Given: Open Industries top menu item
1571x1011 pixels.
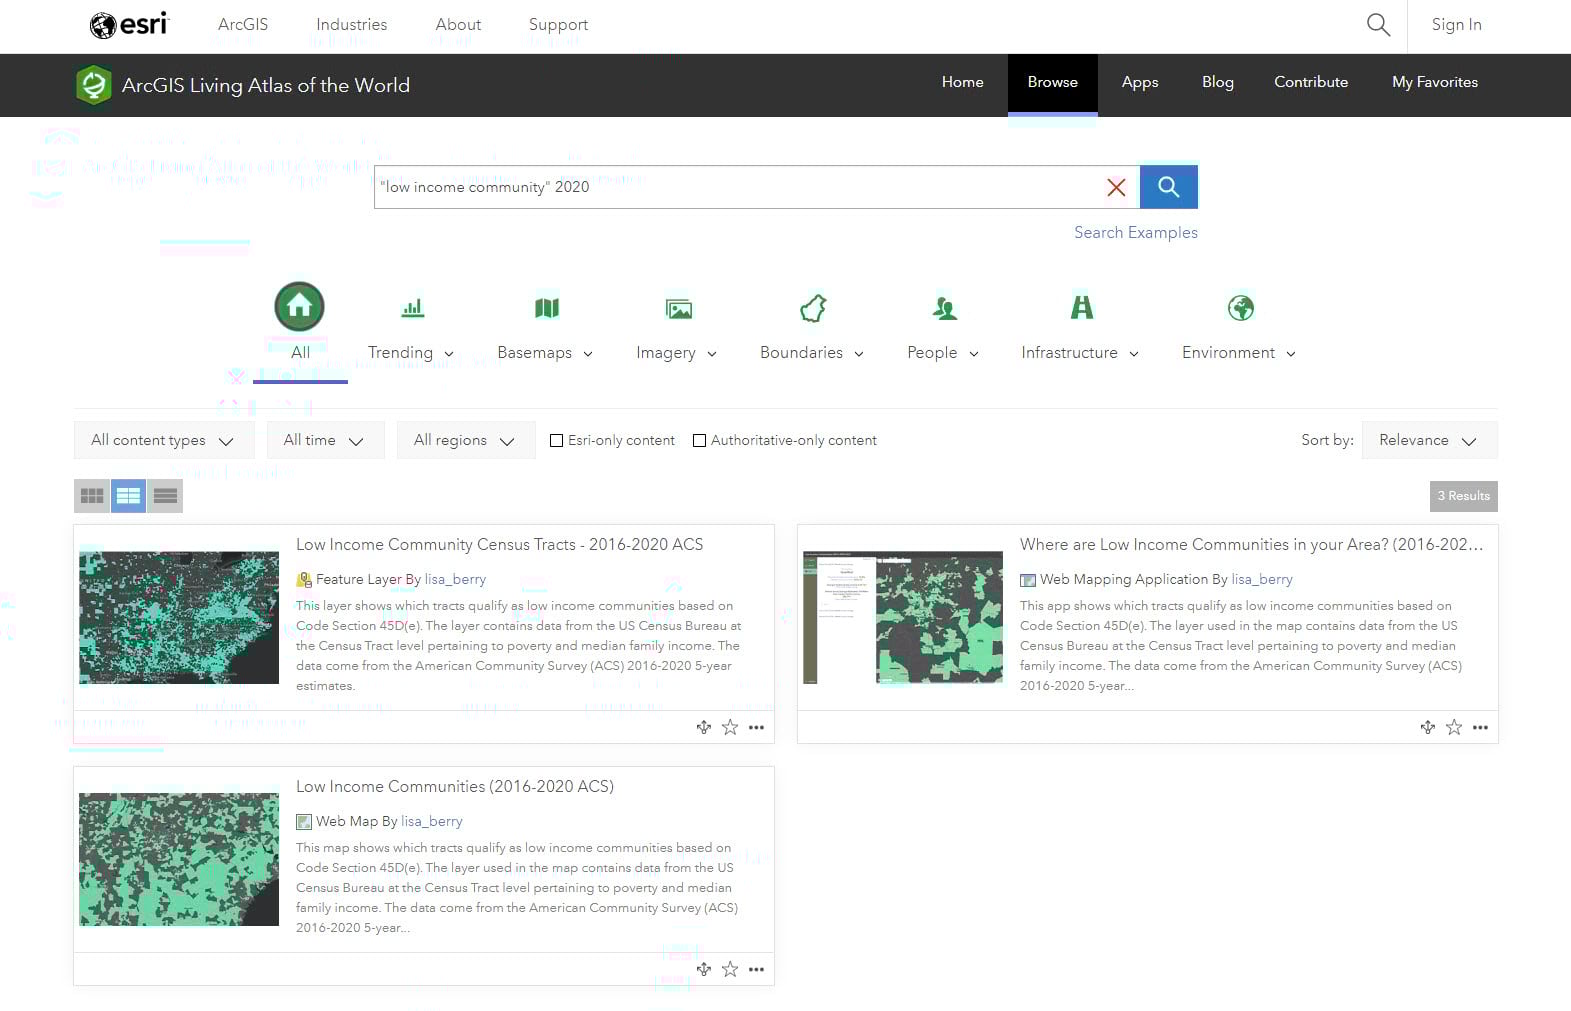Looking at the screenshot, I should [x=351, y=25].
